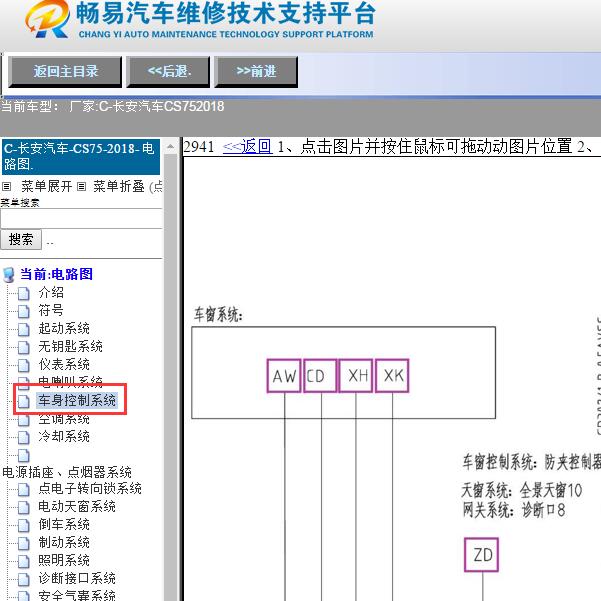Click the page icon beside 倒车系统
The height and width of the screenshot is (601, 601).
coord(24,526)
